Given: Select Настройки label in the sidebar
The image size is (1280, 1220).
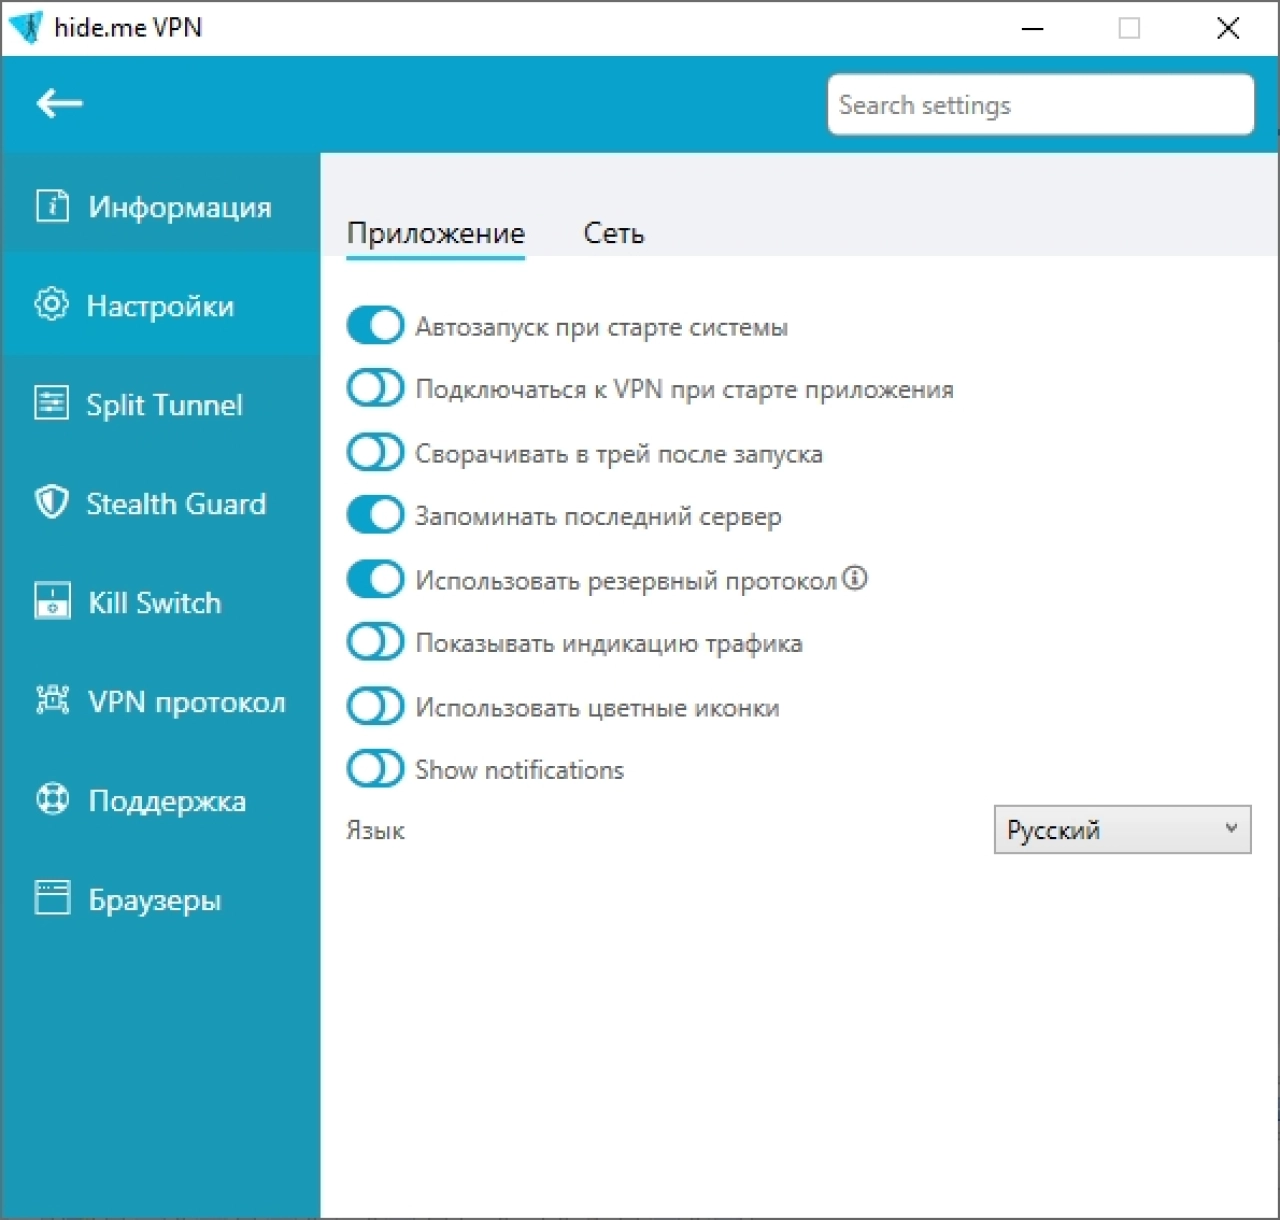Looking at the screenshot, I should tap(160, 306).
